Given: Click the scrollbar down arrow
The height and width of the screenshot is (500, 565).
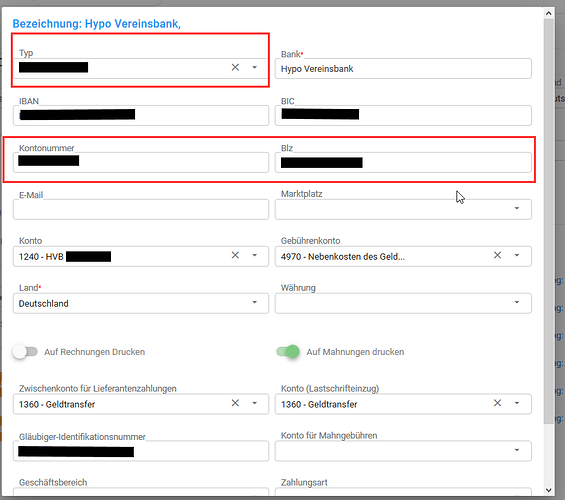Looking at the screenshot, I should click(548, 490).
